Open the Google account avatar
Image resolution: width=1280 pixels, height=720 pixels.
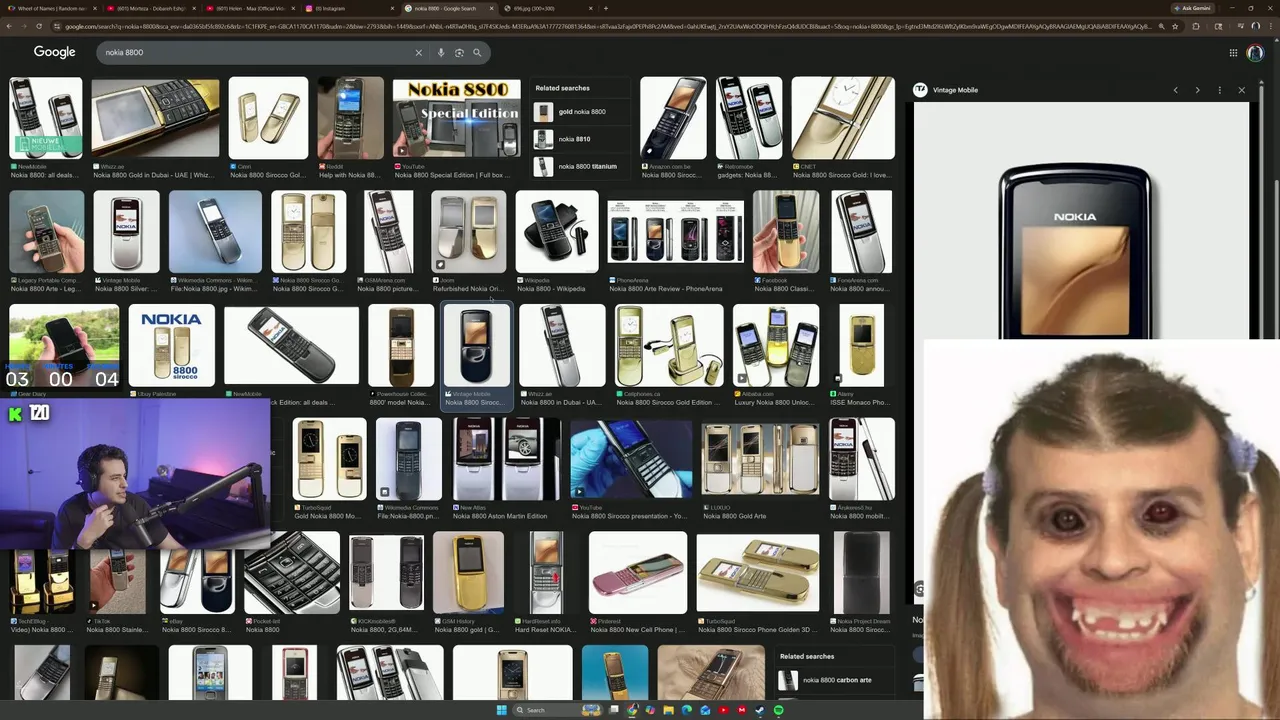1255,53
